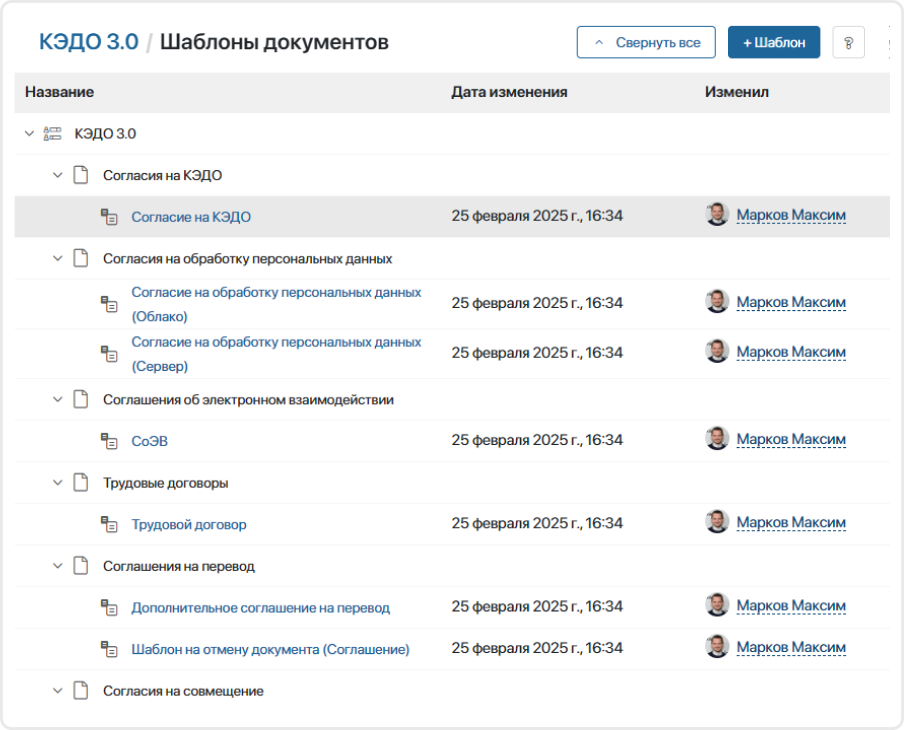Toggle the Согласия на совмещение group chevron

57,691
